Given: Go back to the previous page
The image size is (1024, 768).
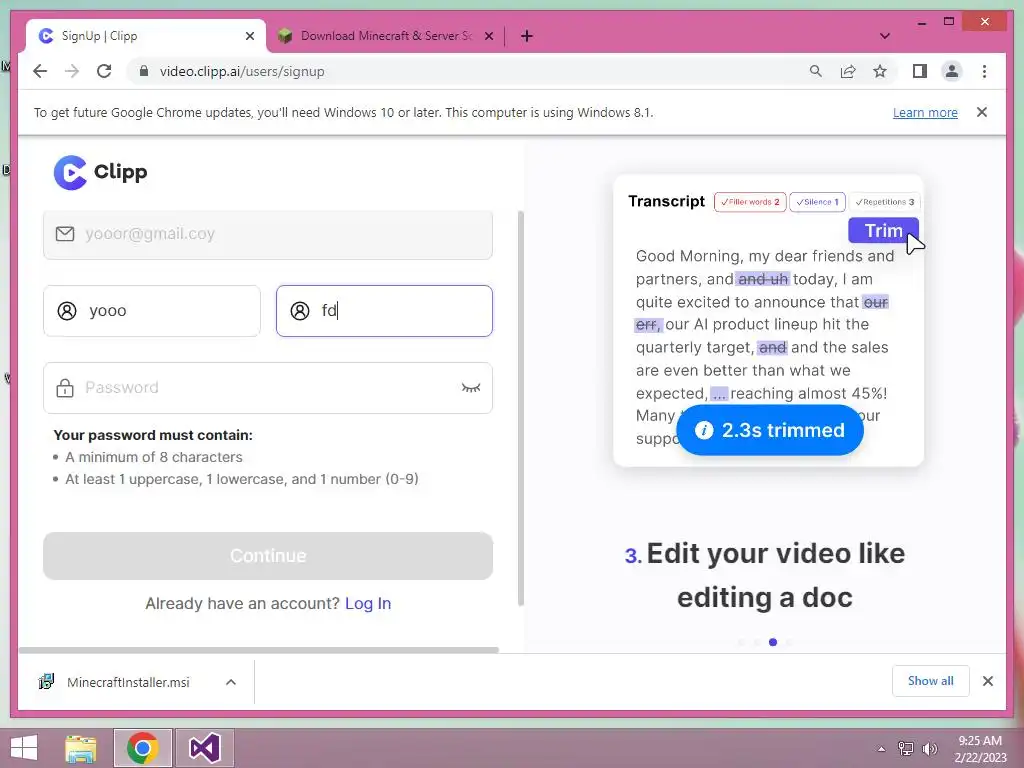Looking at the screenshot, I should click(40, 71).
